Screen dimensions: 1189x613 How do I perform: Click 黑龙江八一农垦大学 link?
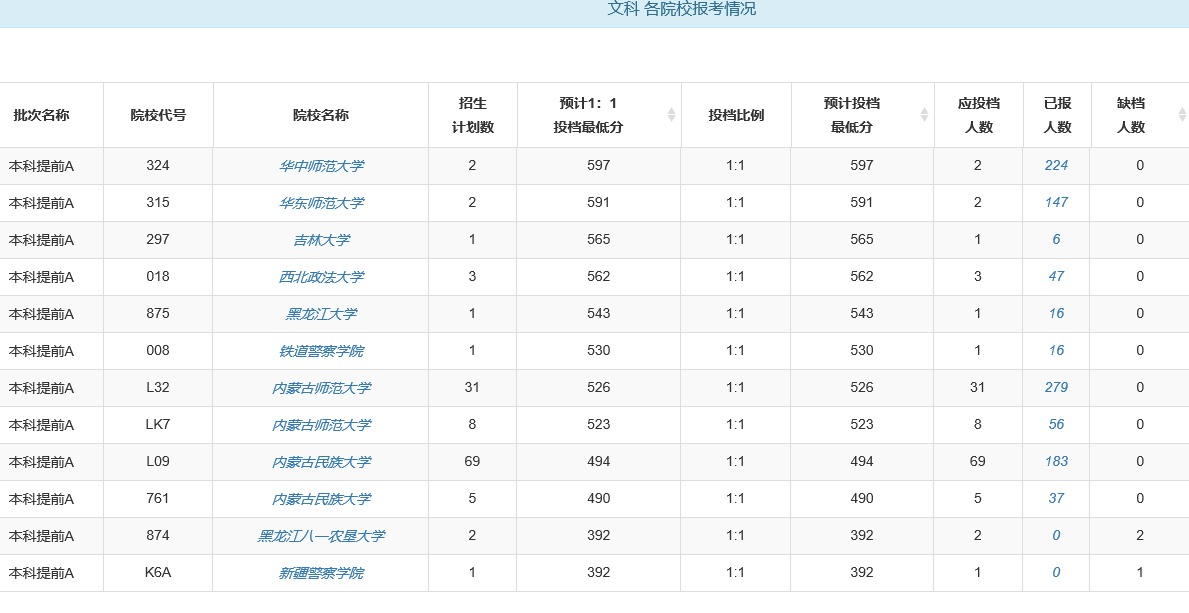click(320, 536)
